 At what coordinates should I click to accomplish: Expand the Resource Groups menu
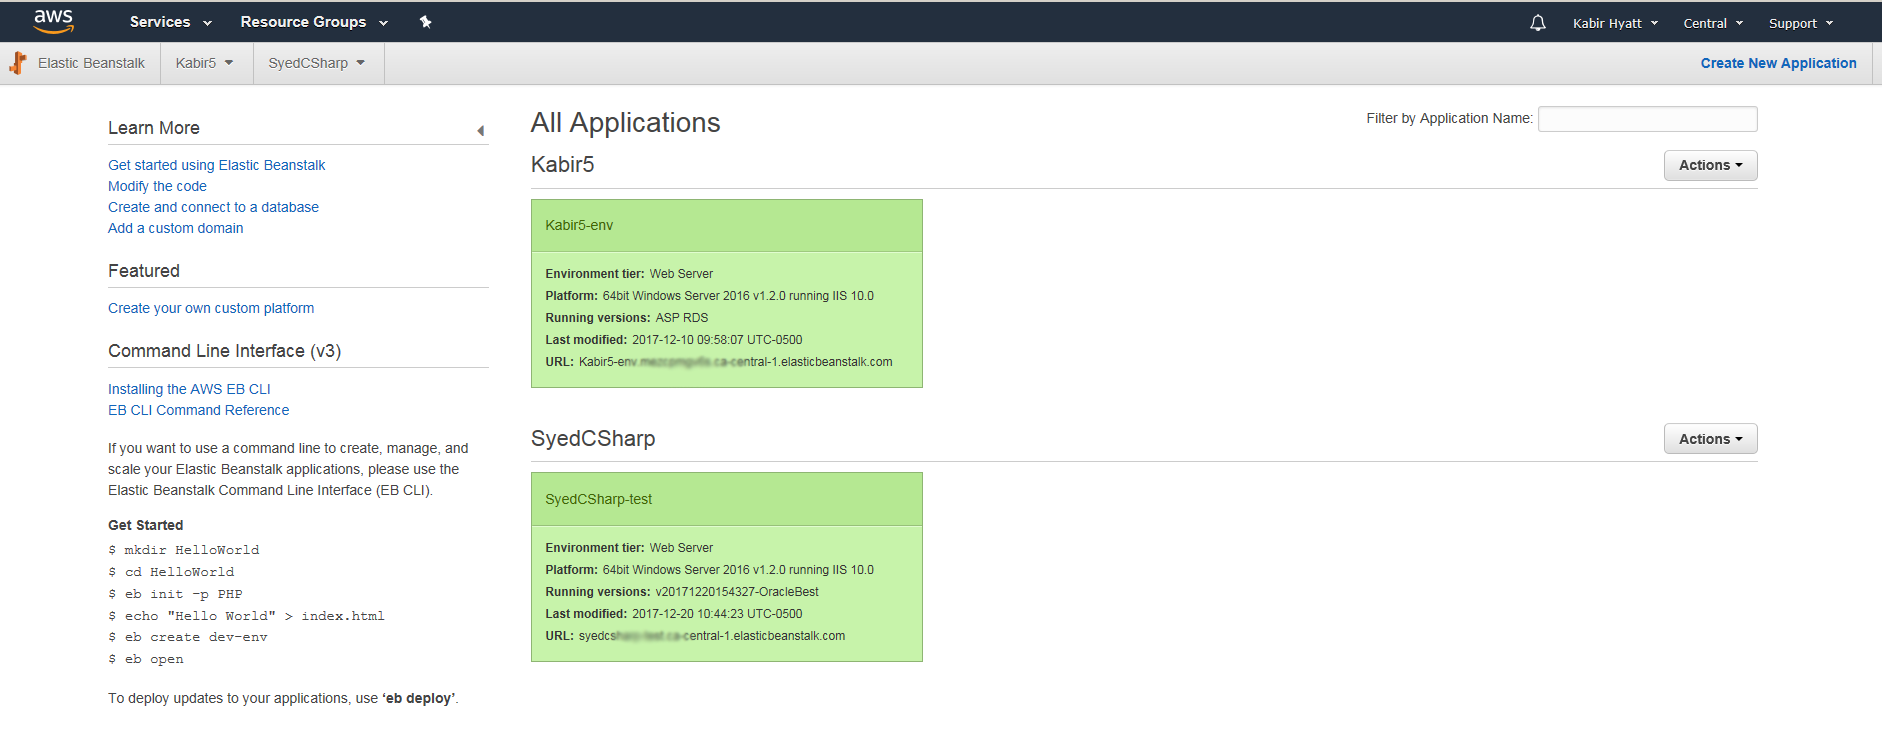[x=314, y=22]
